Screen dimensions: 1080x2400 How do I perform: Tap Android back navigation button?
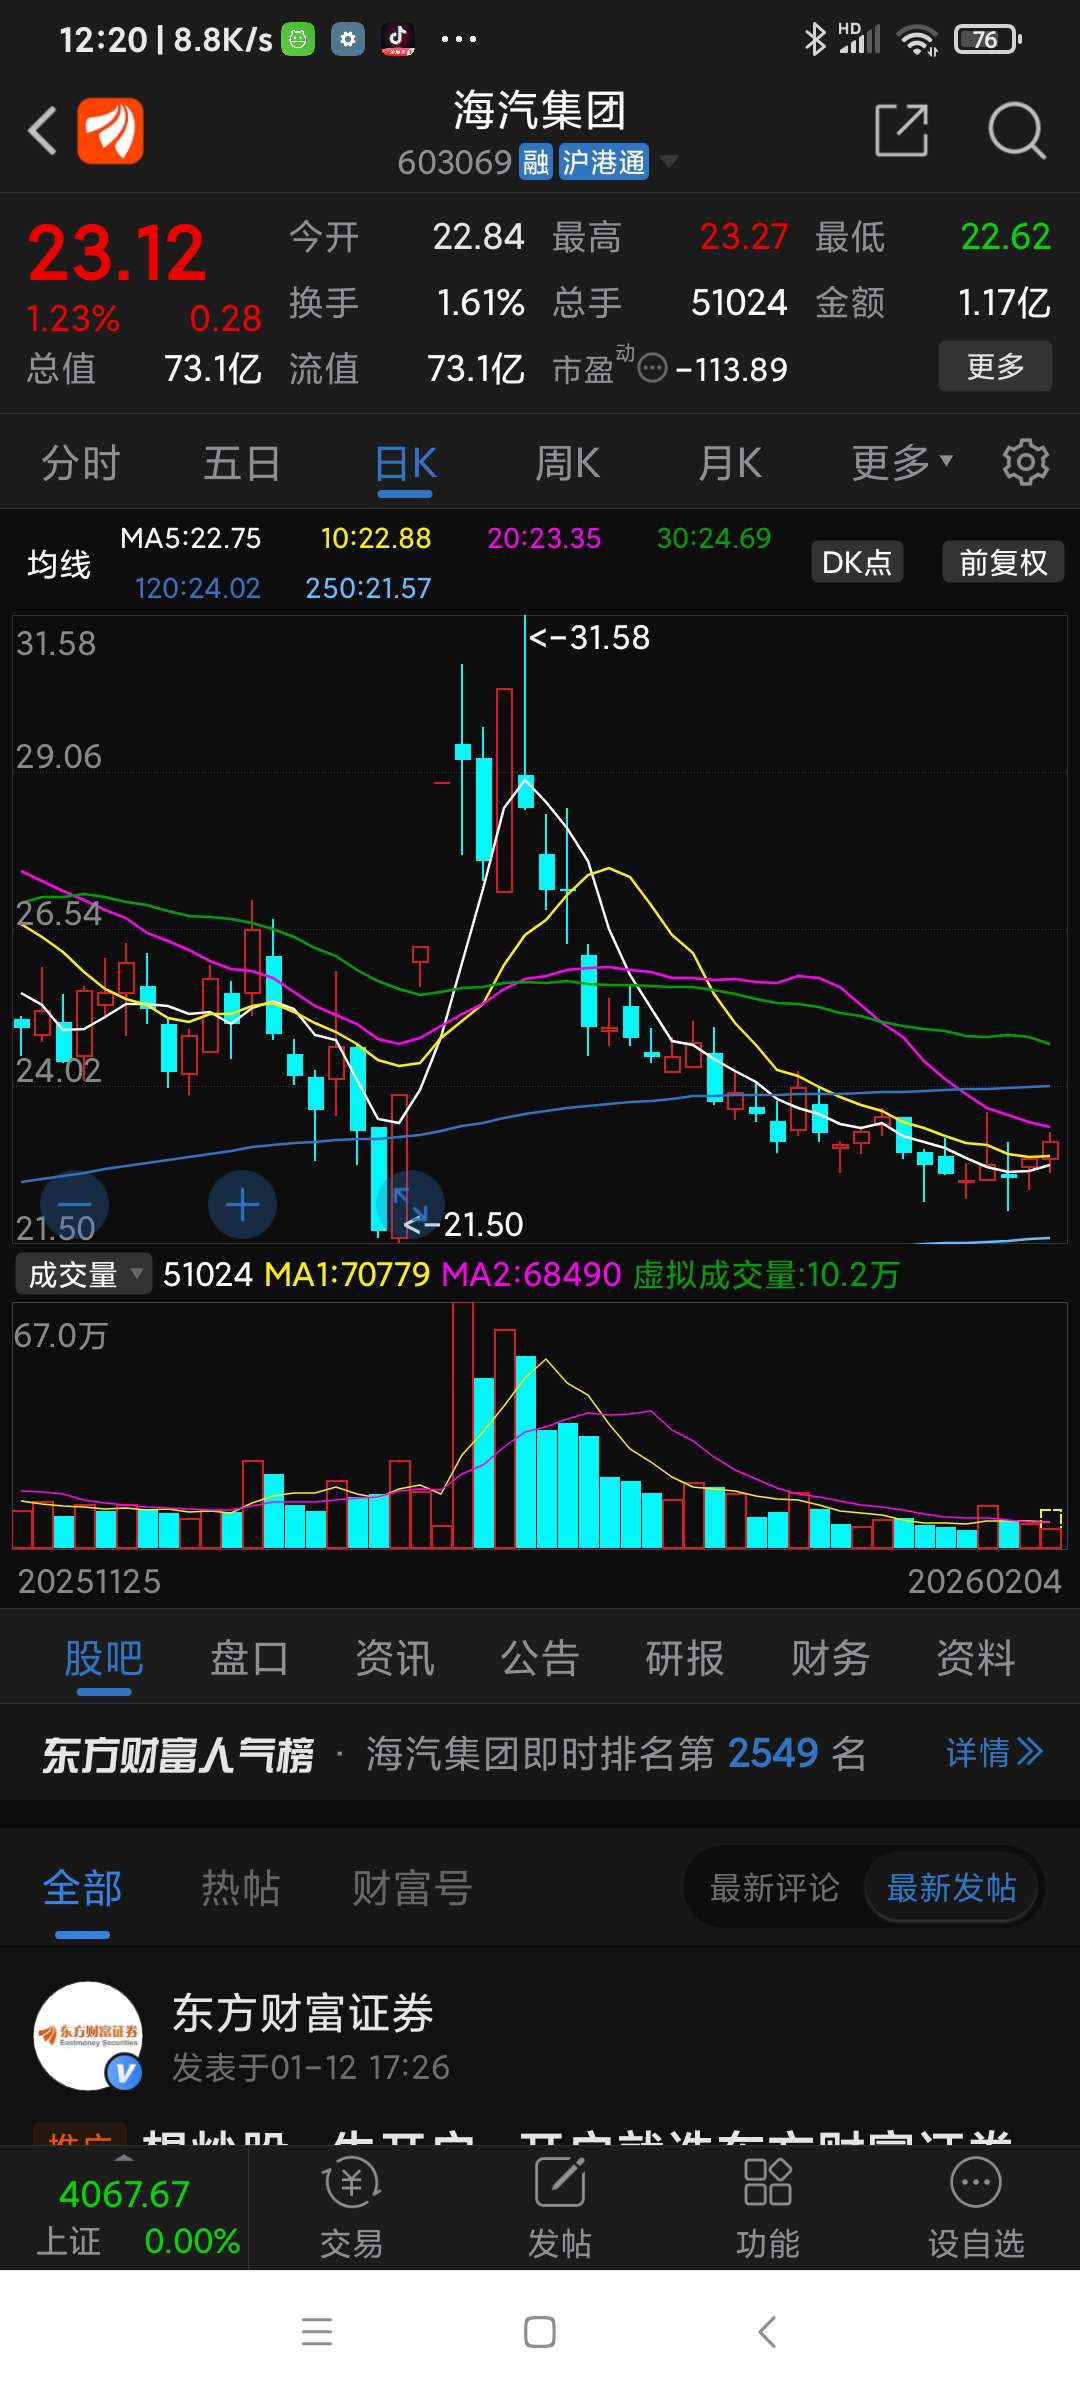coord(767,2332)
